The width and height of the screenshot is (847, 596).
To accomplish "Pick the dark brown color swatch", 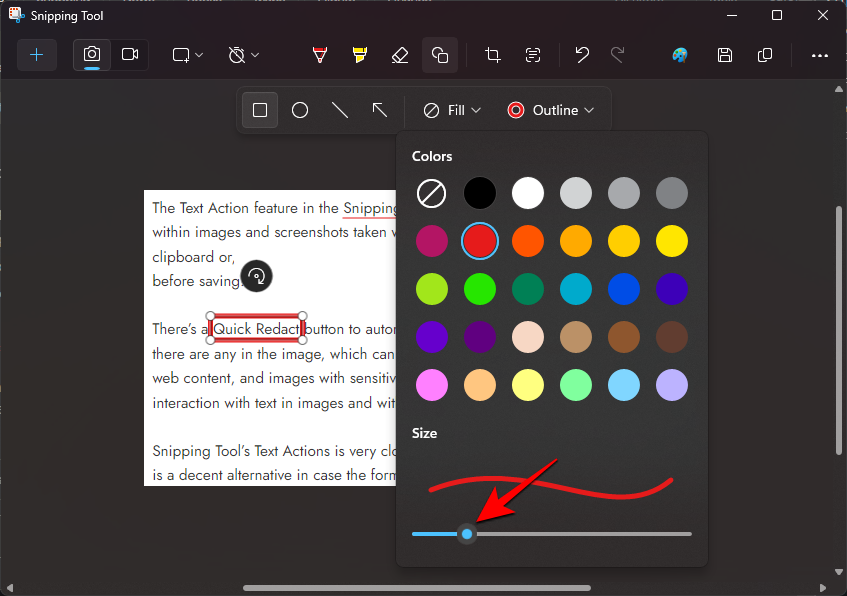I will click(x=672, y=337).
